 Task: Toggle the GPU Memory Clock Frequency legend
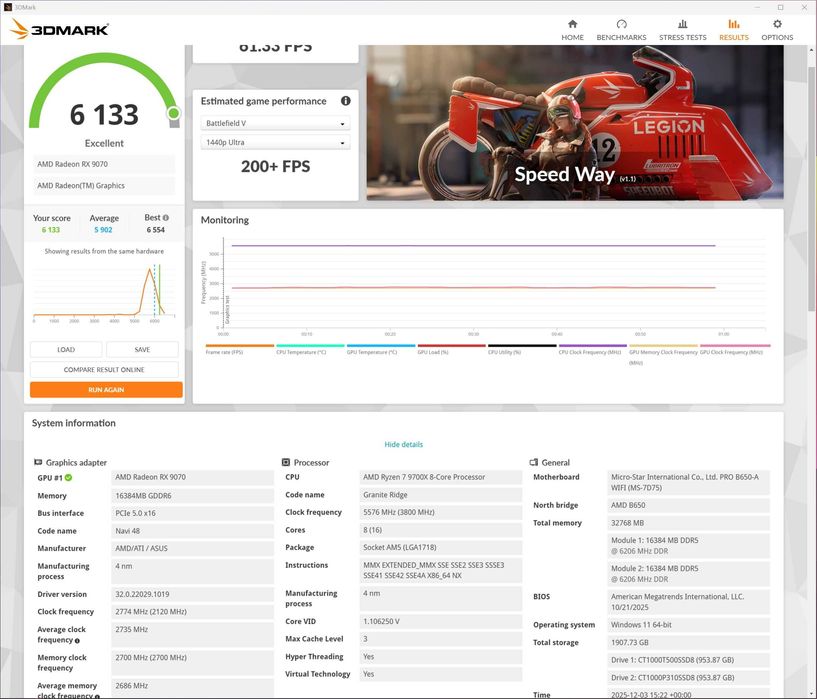point(663,354)
